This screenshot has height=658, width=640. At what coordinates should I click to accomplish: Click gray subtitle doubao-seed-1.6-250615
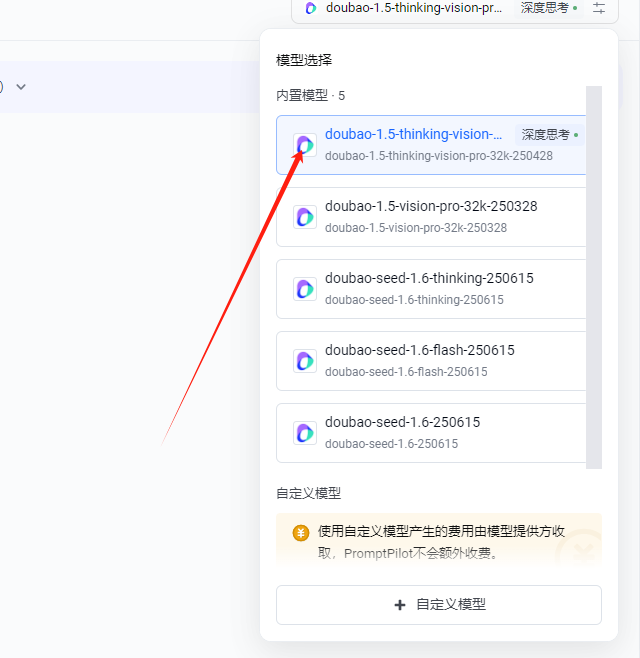click(x=392, y=444)
